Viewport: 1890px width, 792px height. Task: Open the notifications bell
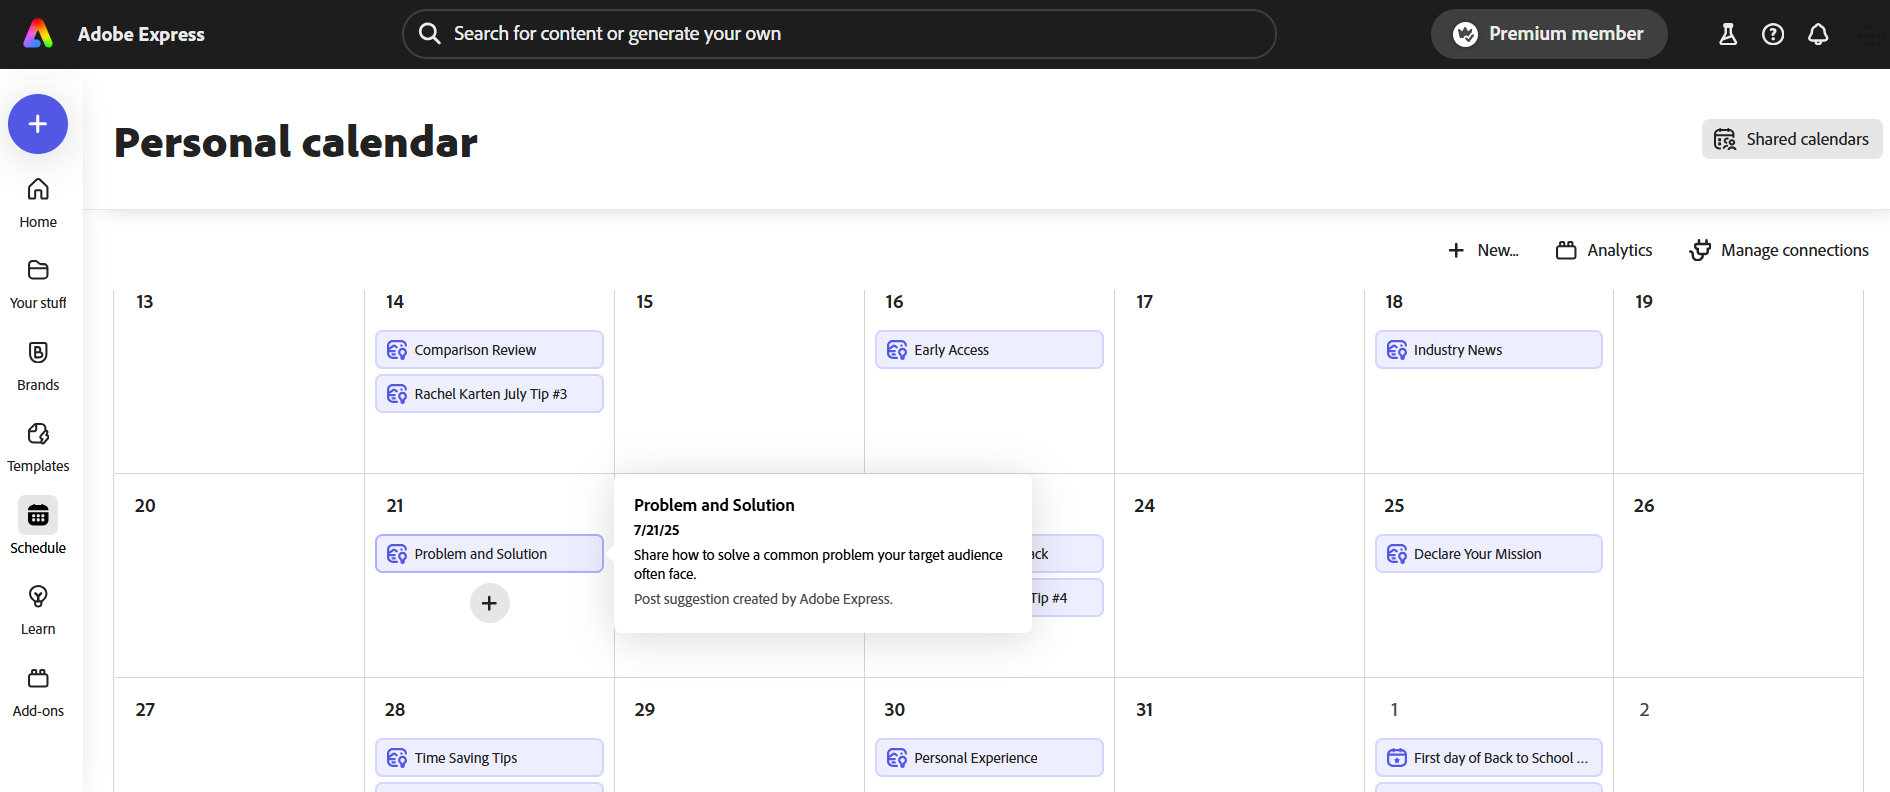[x=1818, y=34]
